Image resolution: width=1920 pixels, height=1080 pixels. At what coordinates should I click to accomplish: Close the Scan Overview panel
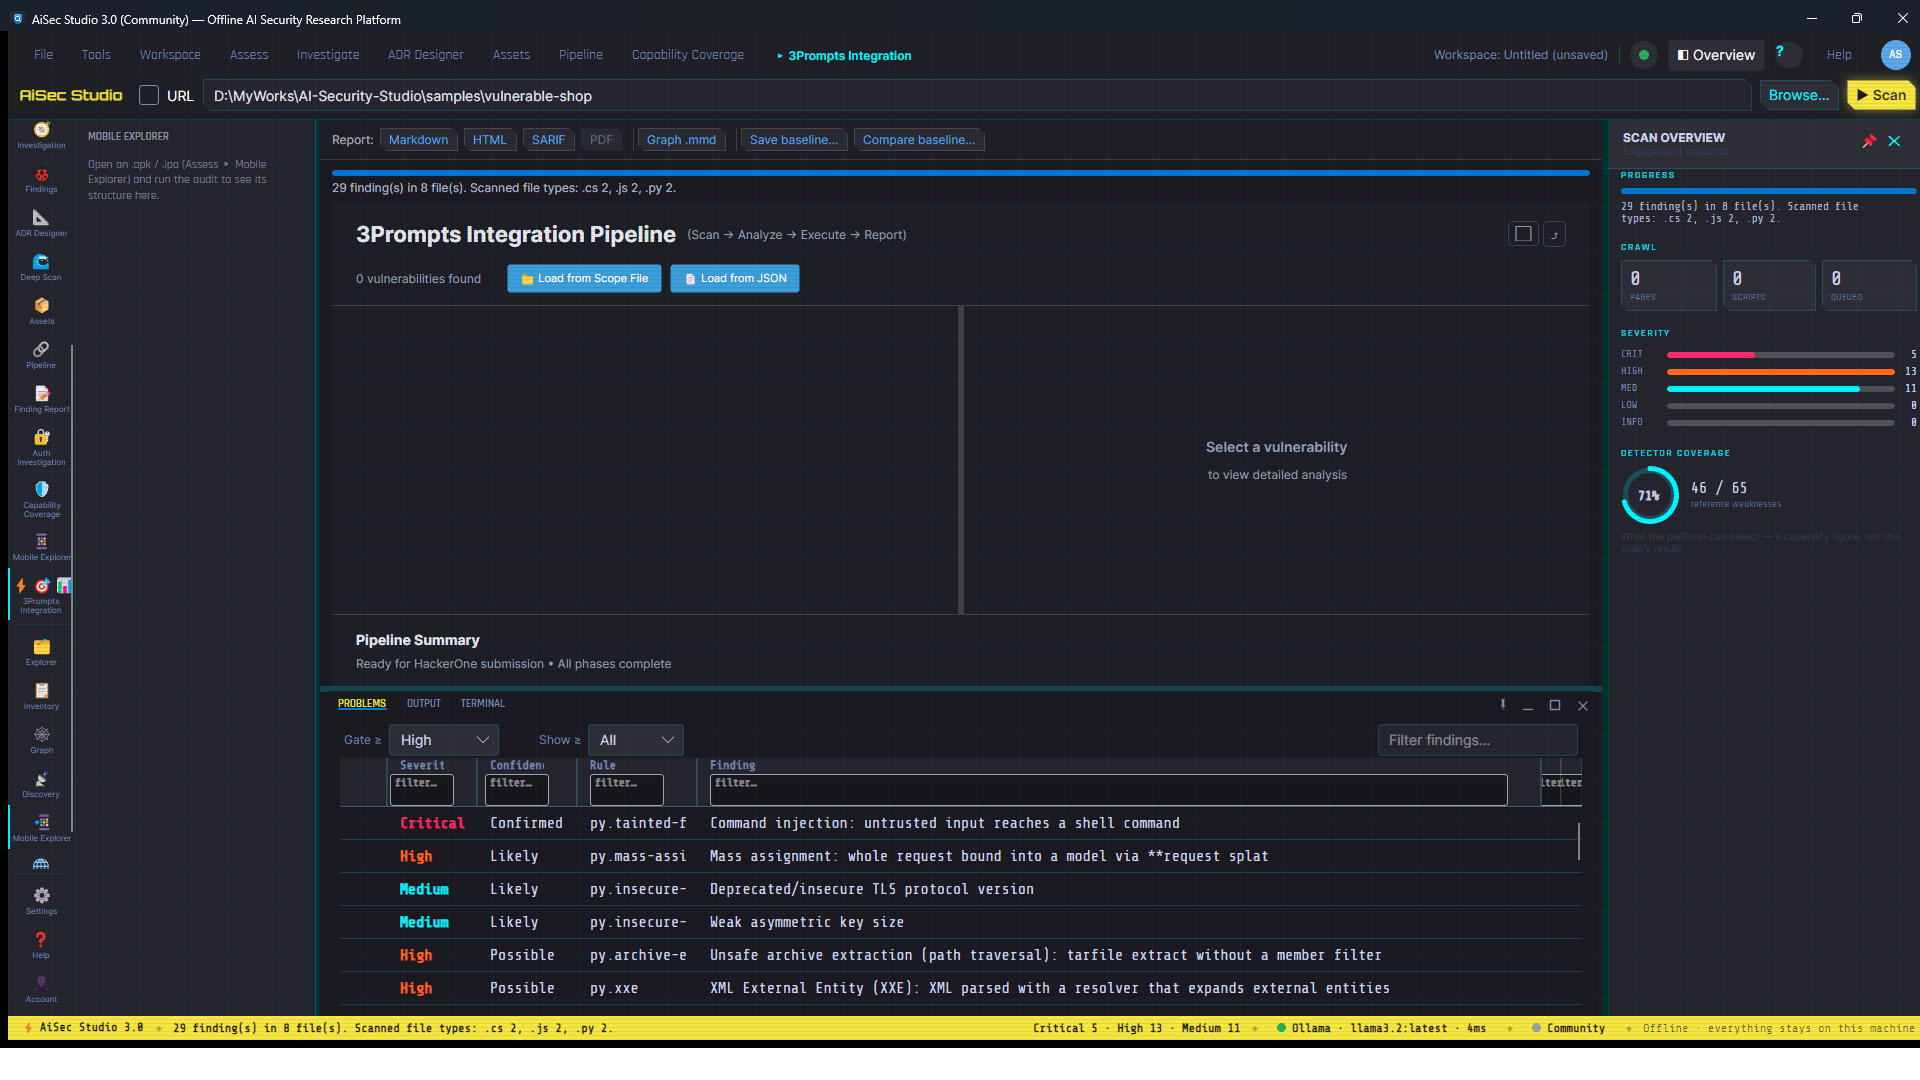coord(1894,141)
